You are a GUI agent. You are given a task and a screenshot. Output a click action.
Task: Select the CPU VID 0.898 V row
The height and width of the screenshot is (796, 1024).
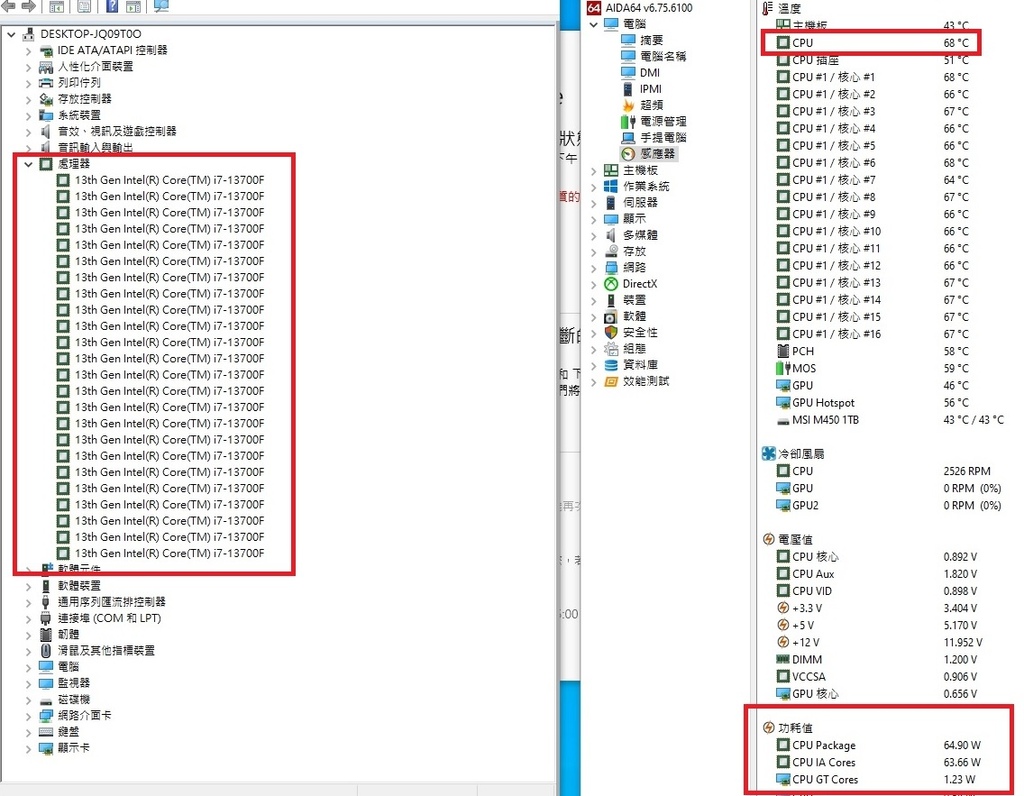tap(876, 591)
